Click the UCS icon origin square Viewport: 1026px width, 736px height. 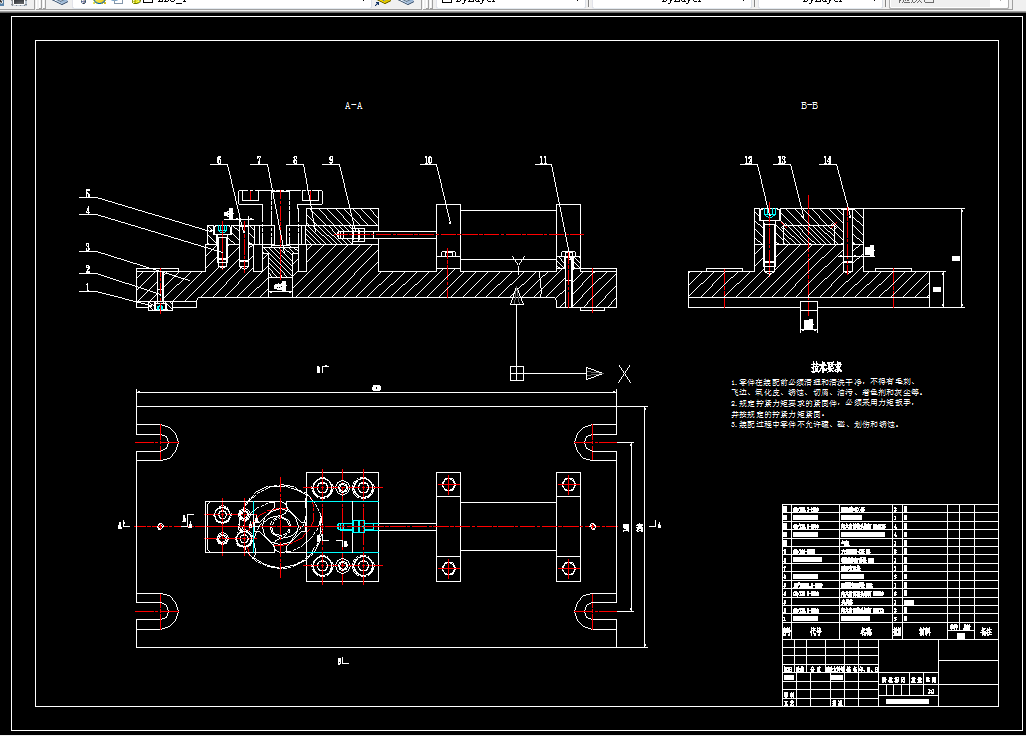(517, 374)
